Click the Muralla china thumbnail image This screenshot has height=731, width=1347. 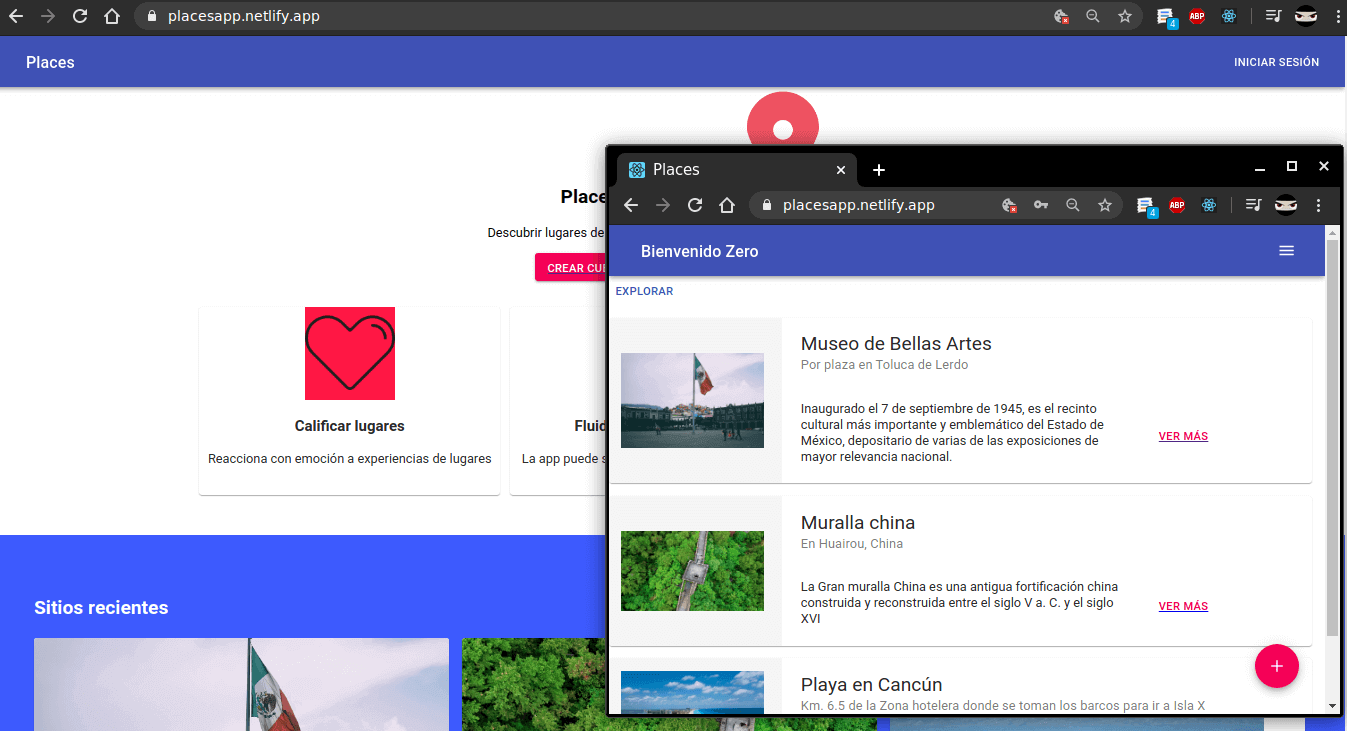[692, 571]
